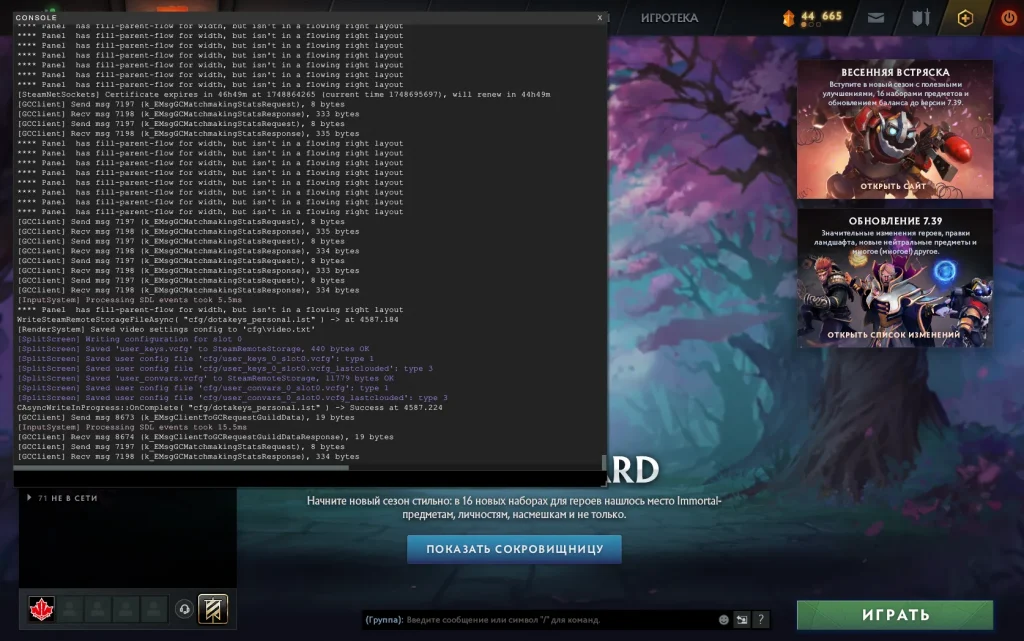The width and height of the screenshot is (1024, 641).
Task: Click ОТКРЫТЬ САЙТ on spring update card
Action: pyautogui.click(x=893, y=186)
